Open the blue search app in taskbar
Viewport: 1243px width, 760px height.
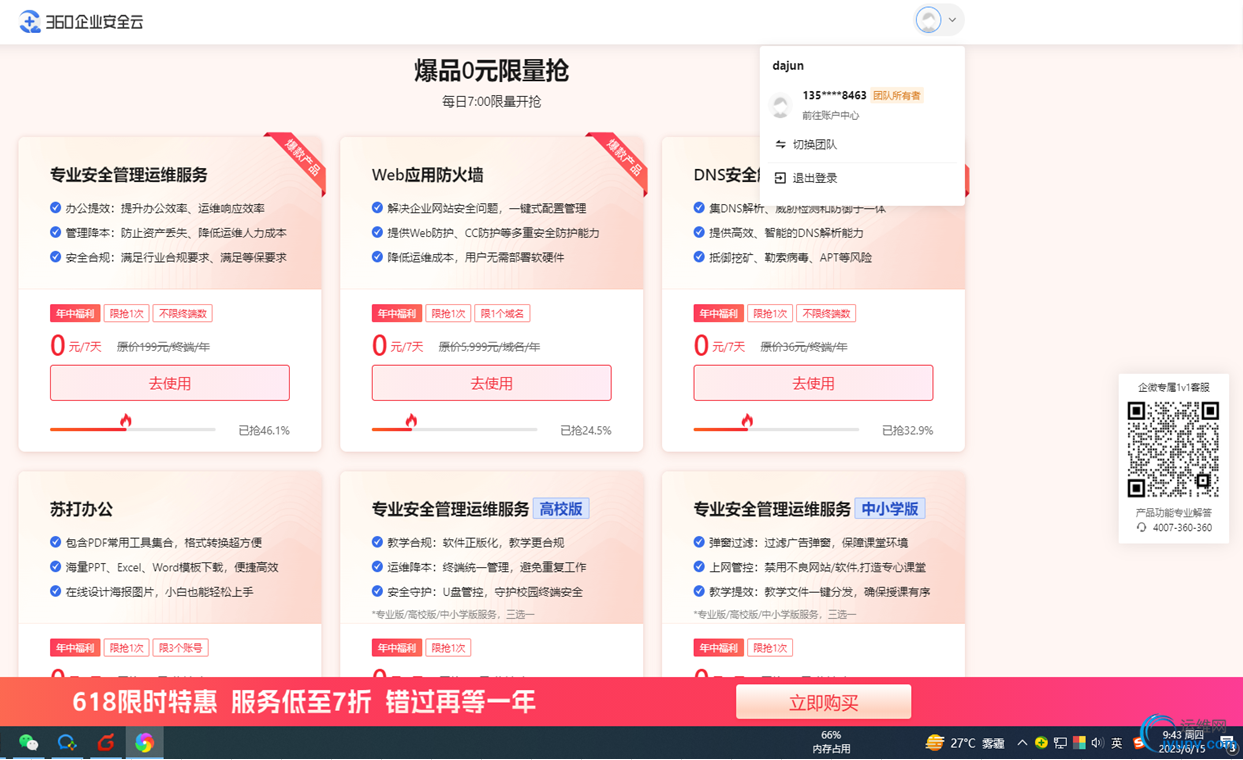67,743
